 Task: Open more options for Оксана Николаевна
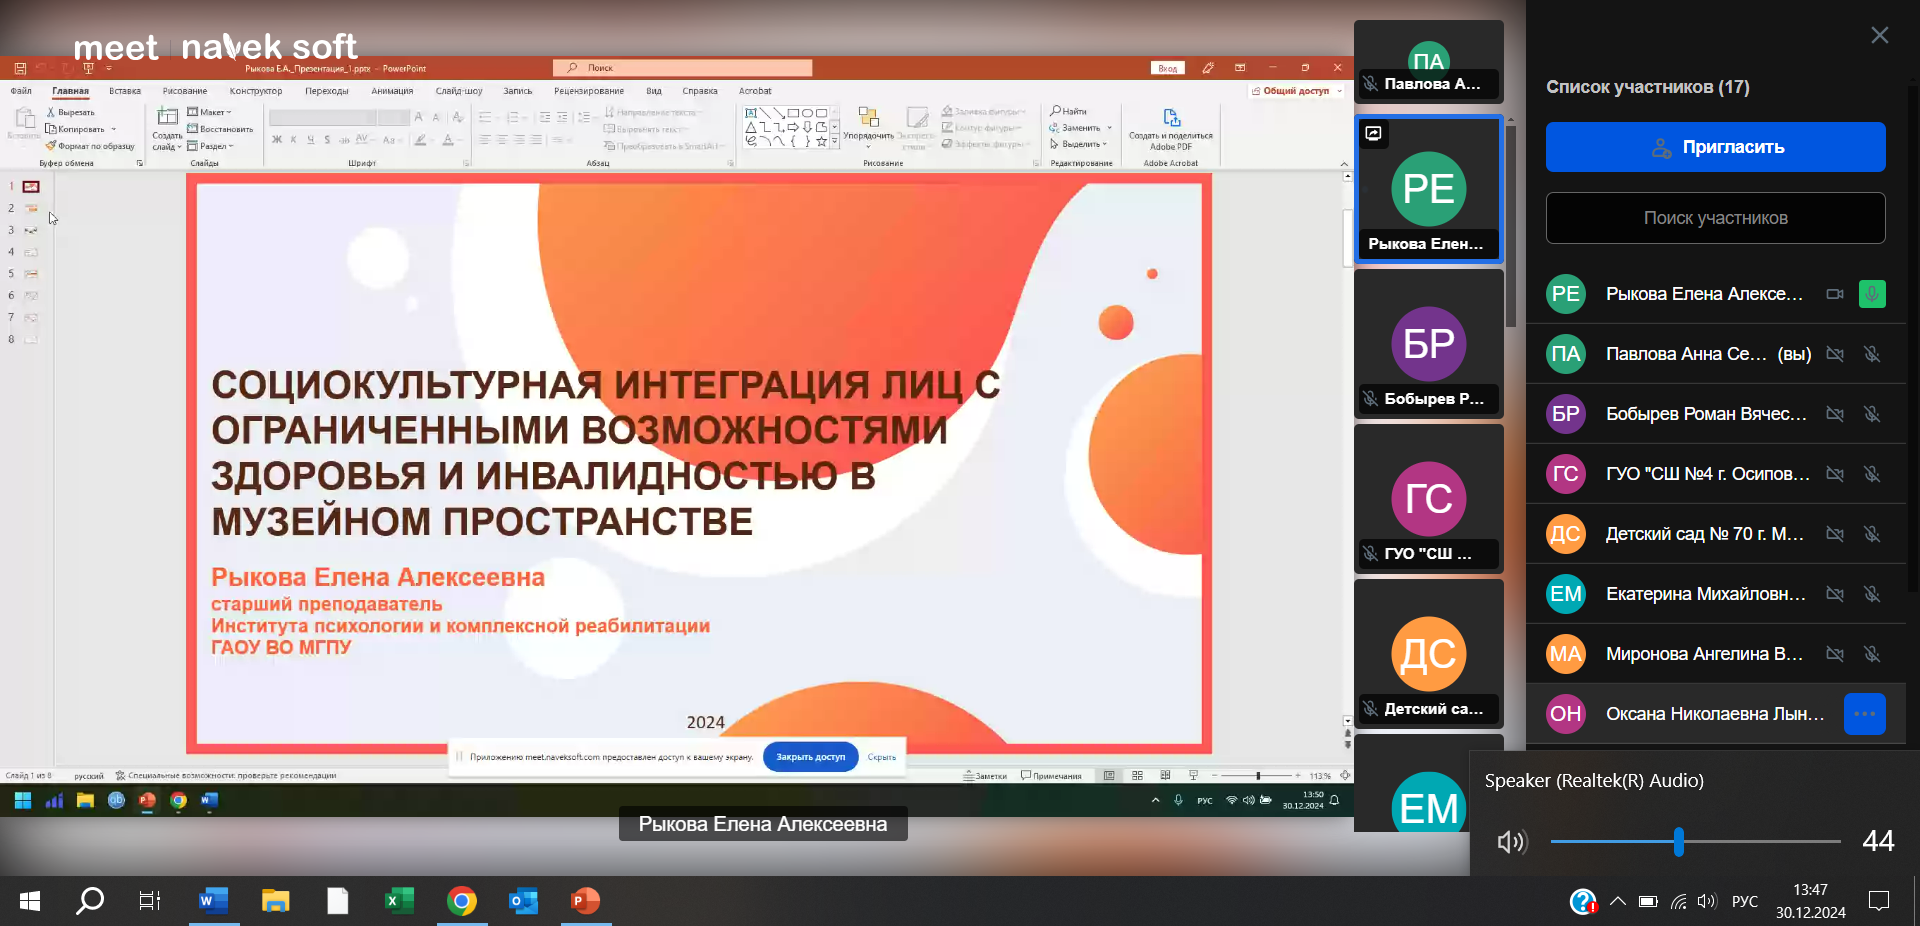(x=1864, y=714)
